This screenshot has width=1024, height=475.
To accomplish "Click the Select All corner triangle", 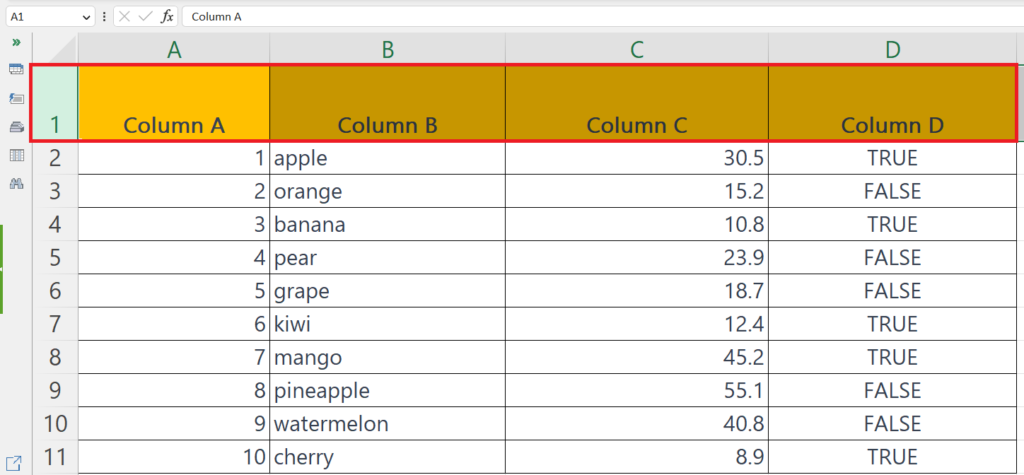I will click(x=55, y=50).
